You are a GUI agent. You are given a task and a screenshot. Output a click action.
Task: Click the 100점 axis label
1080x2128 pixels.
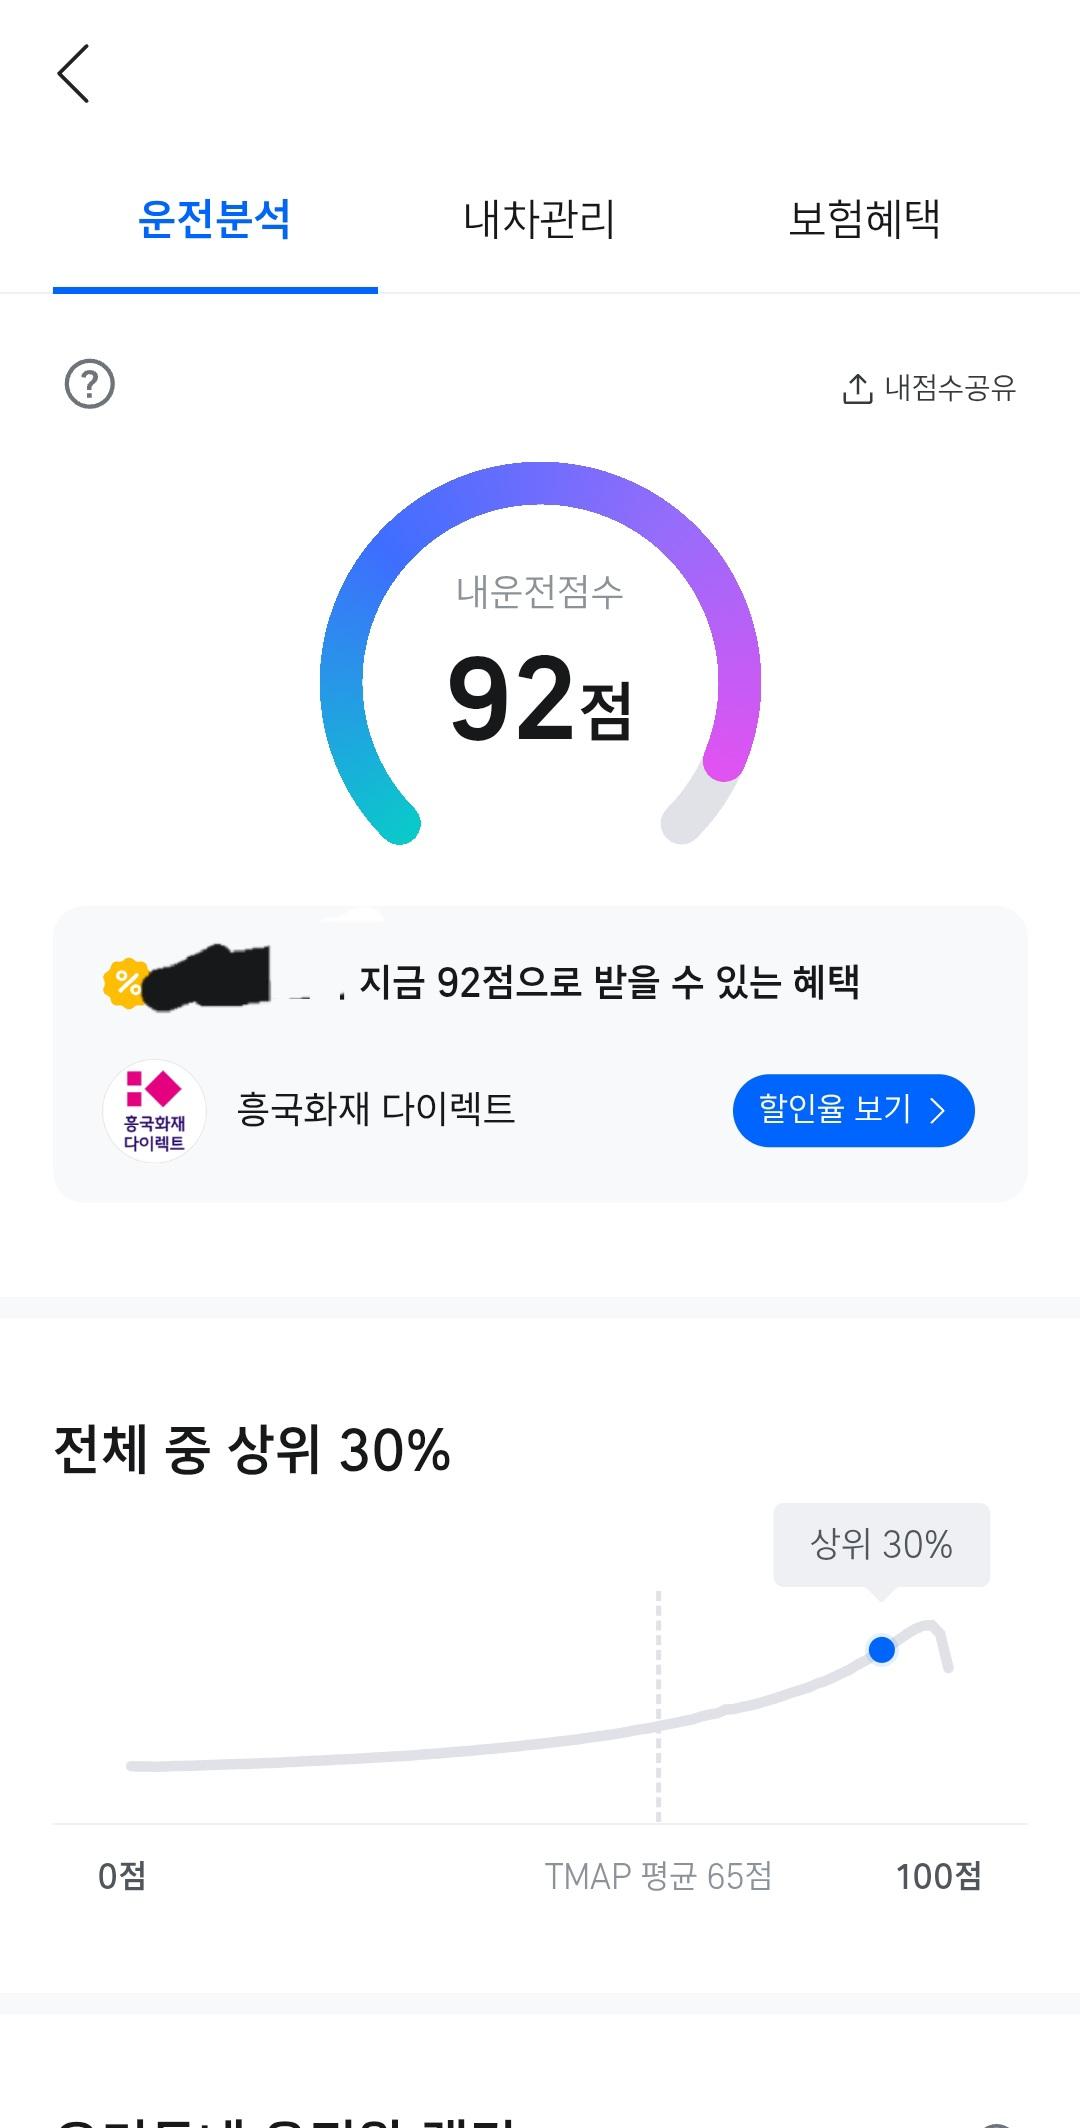(x=938, y=1876)
